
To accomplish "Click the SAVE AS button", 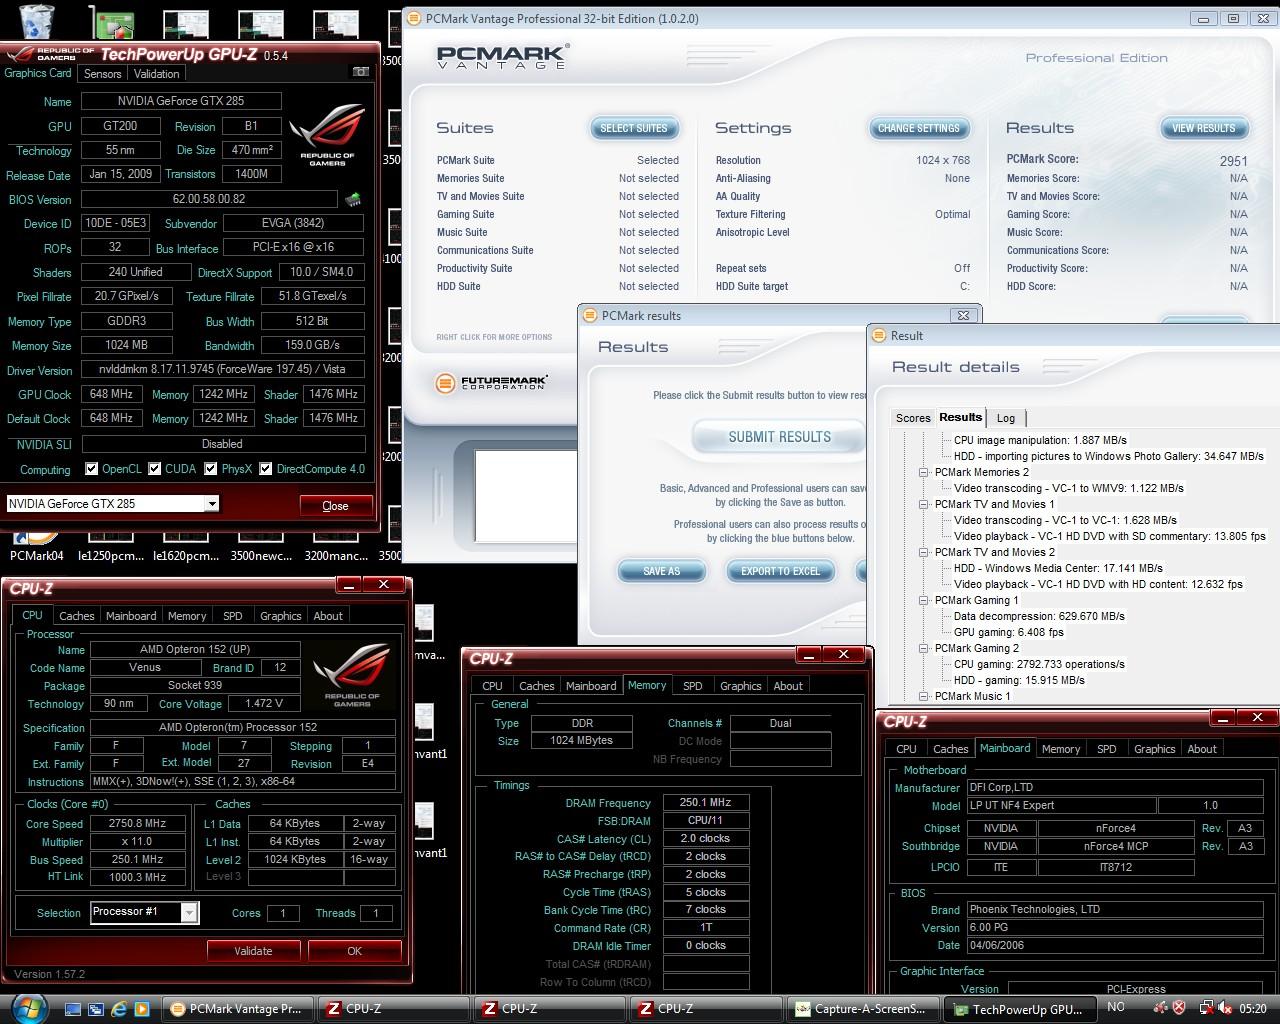I will coord(661,571).
